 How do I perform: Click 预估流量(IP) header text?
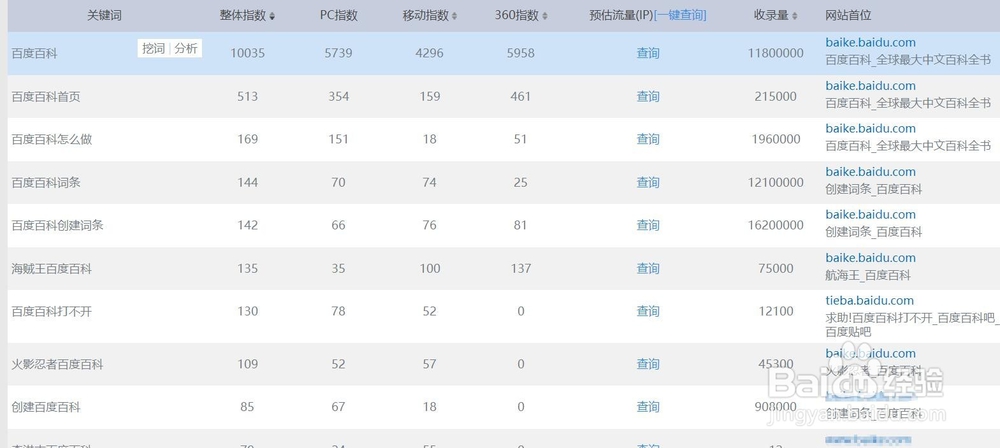click(x=621, y=15)
